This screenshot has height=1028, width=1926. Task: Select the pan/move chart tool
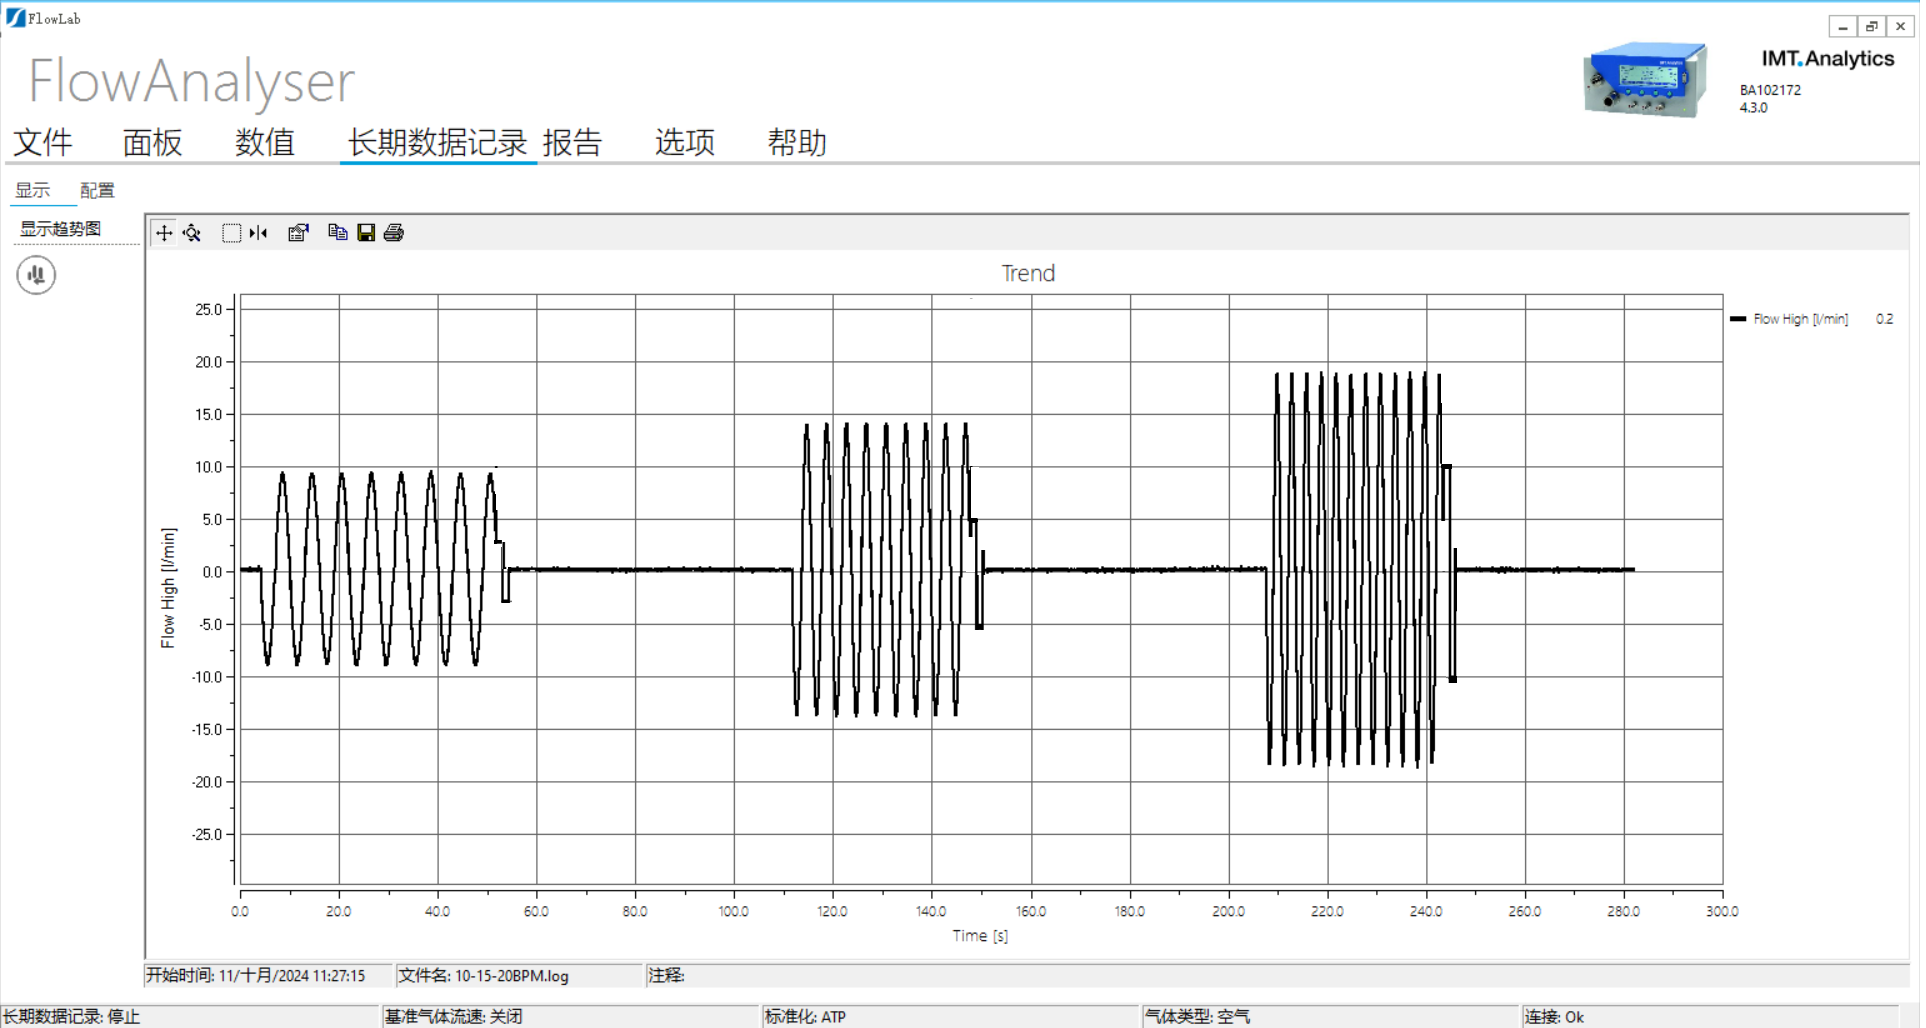click(164, 233)
